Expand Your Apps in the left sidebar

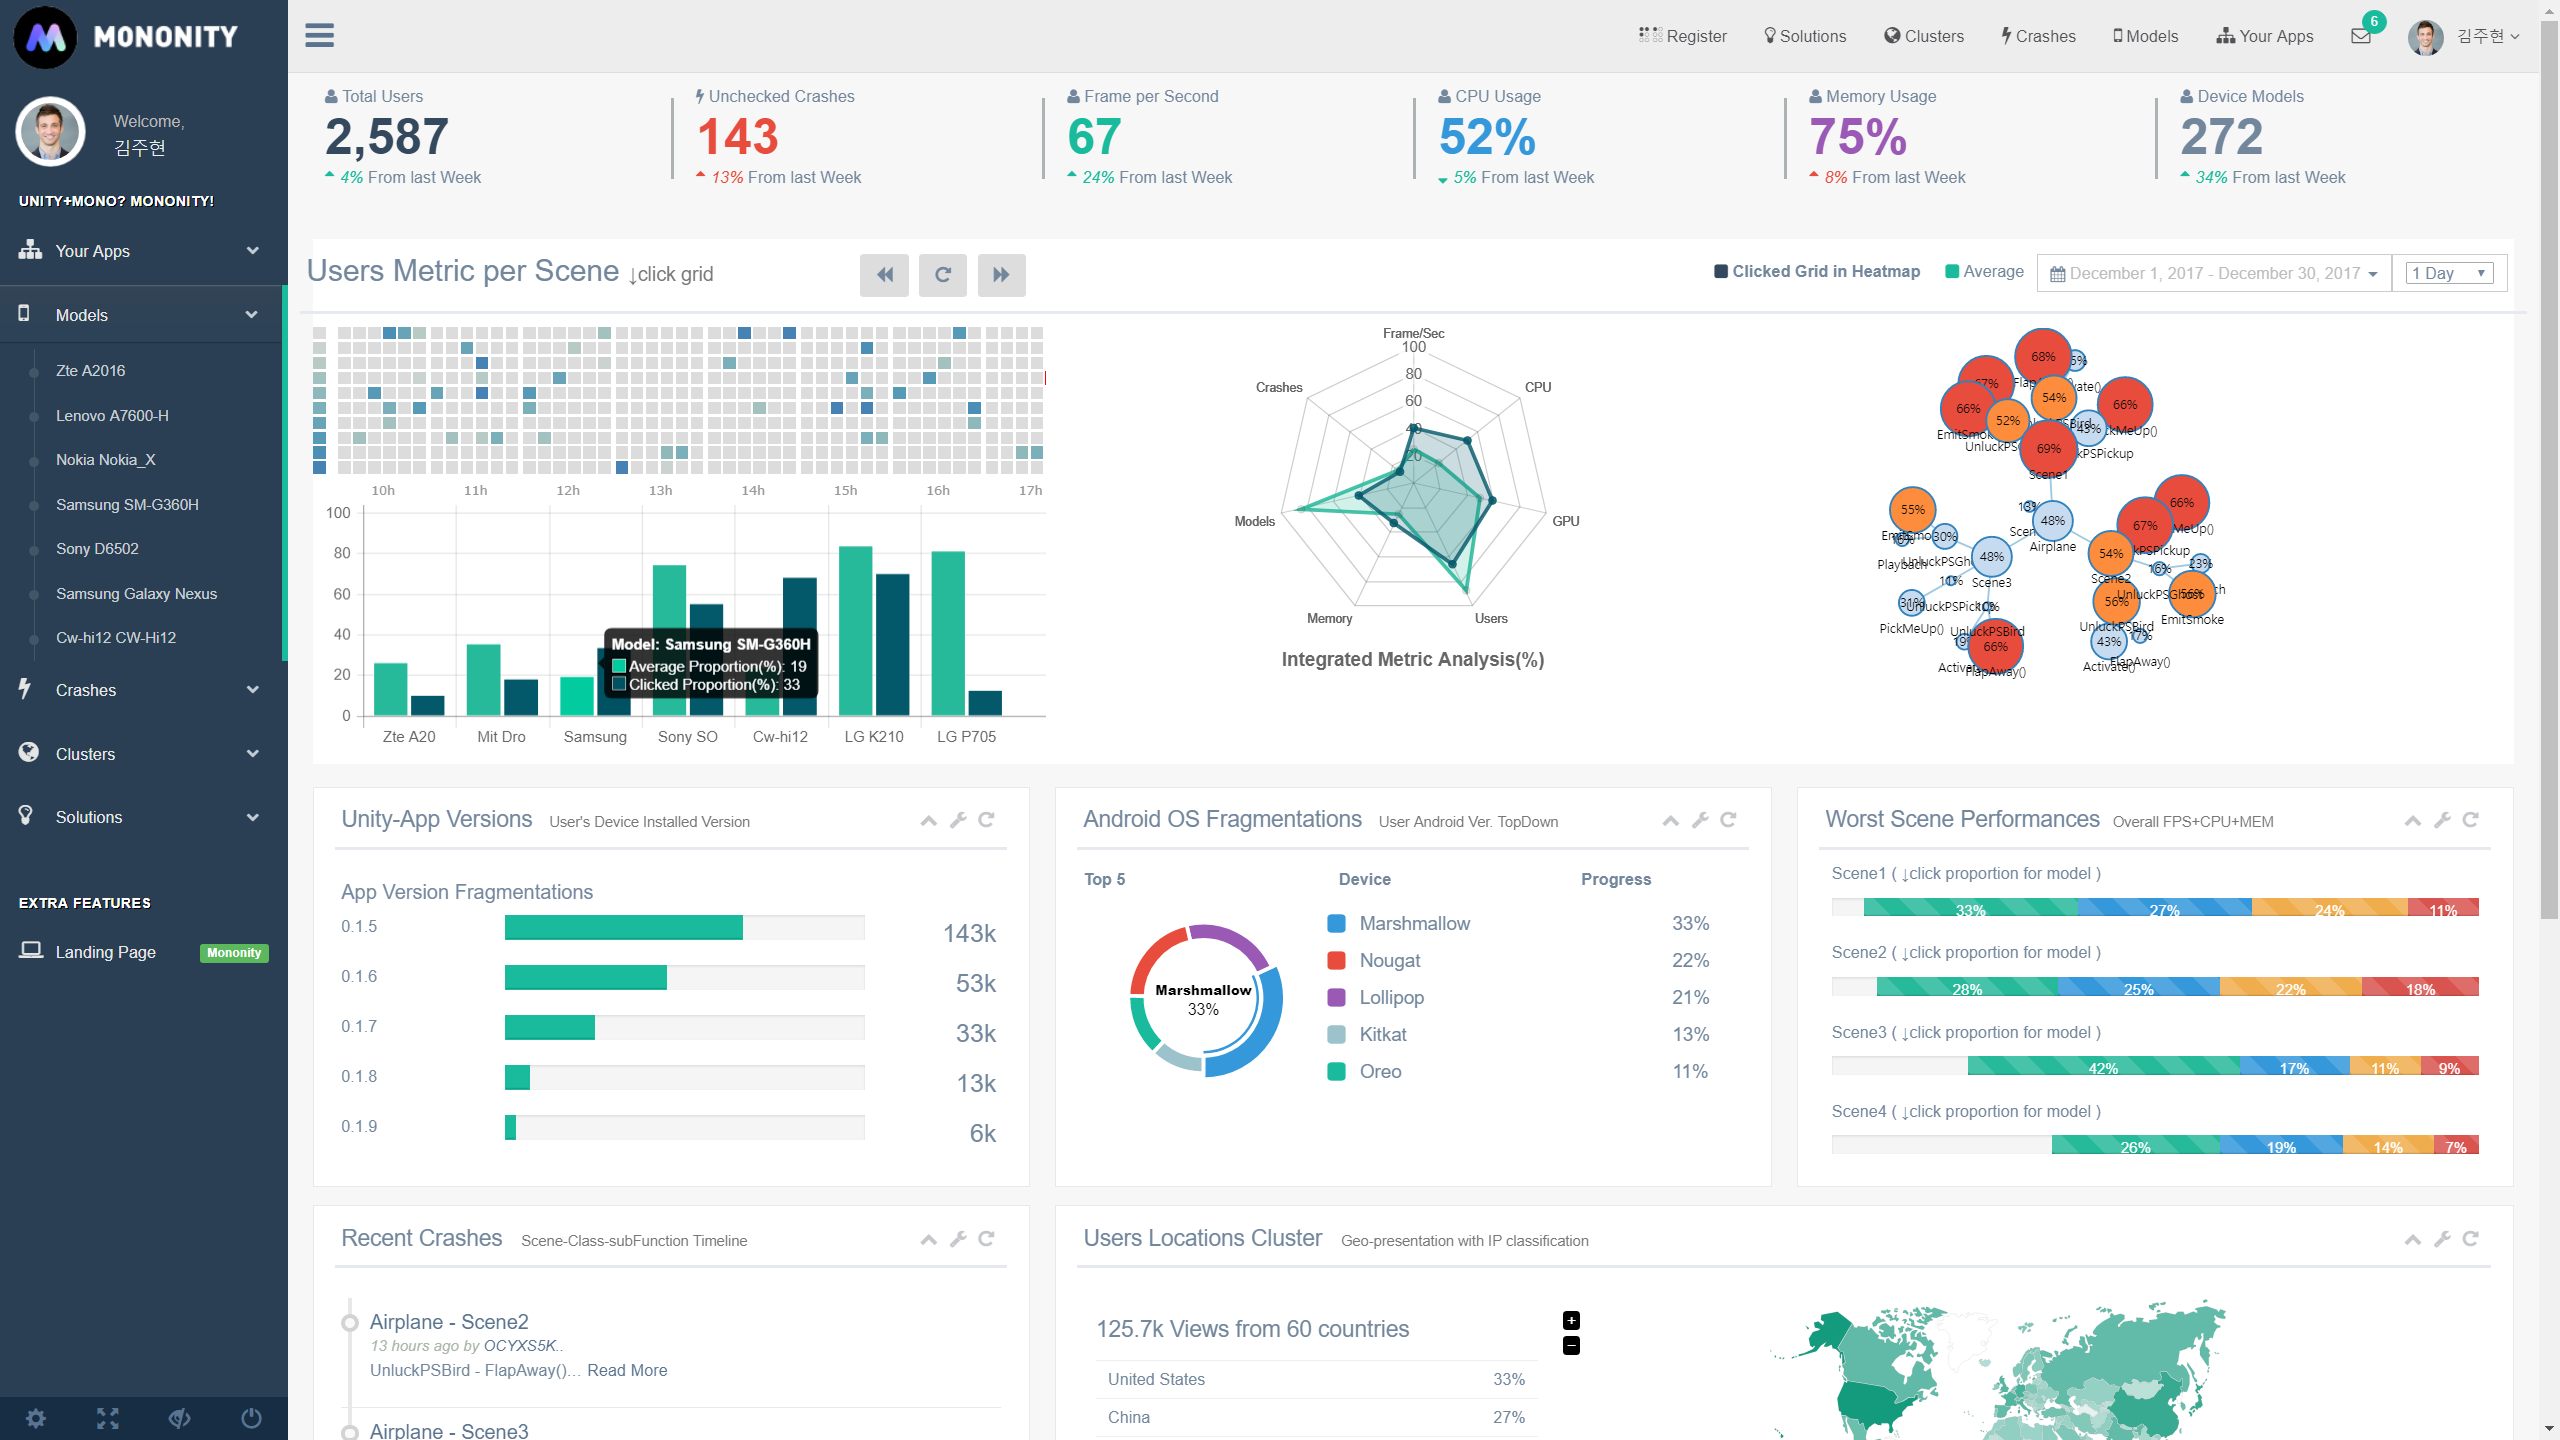[142, 251]
